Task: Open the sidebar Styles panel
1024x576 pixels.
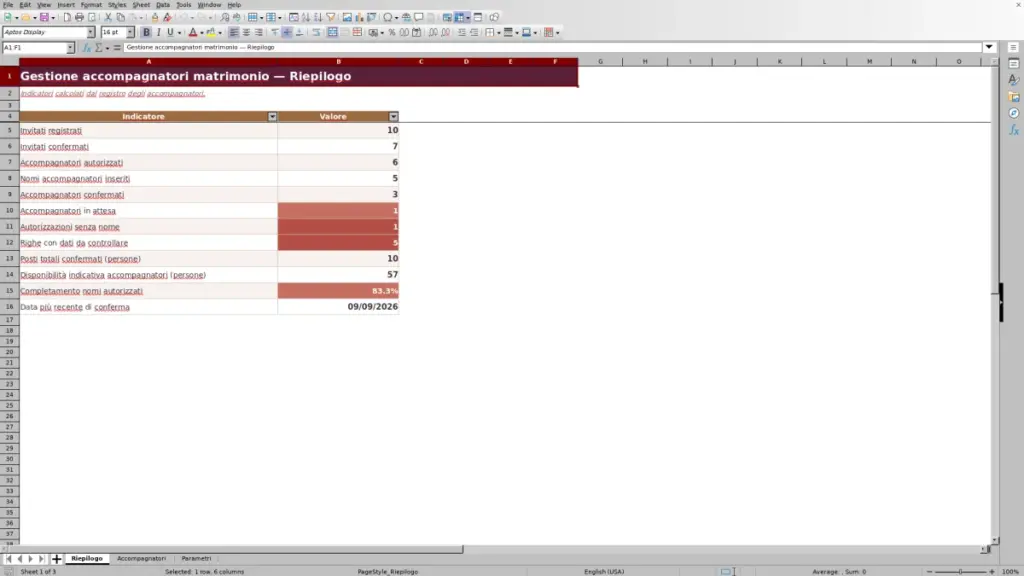Action: pos(1014,80)
